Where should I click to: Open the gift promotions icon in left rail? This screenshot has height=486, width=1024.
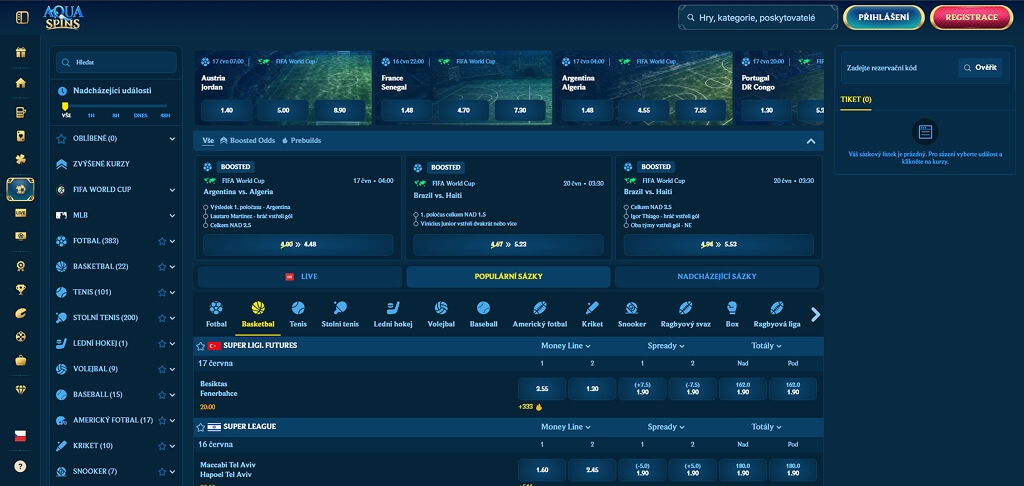pos(21,52)
